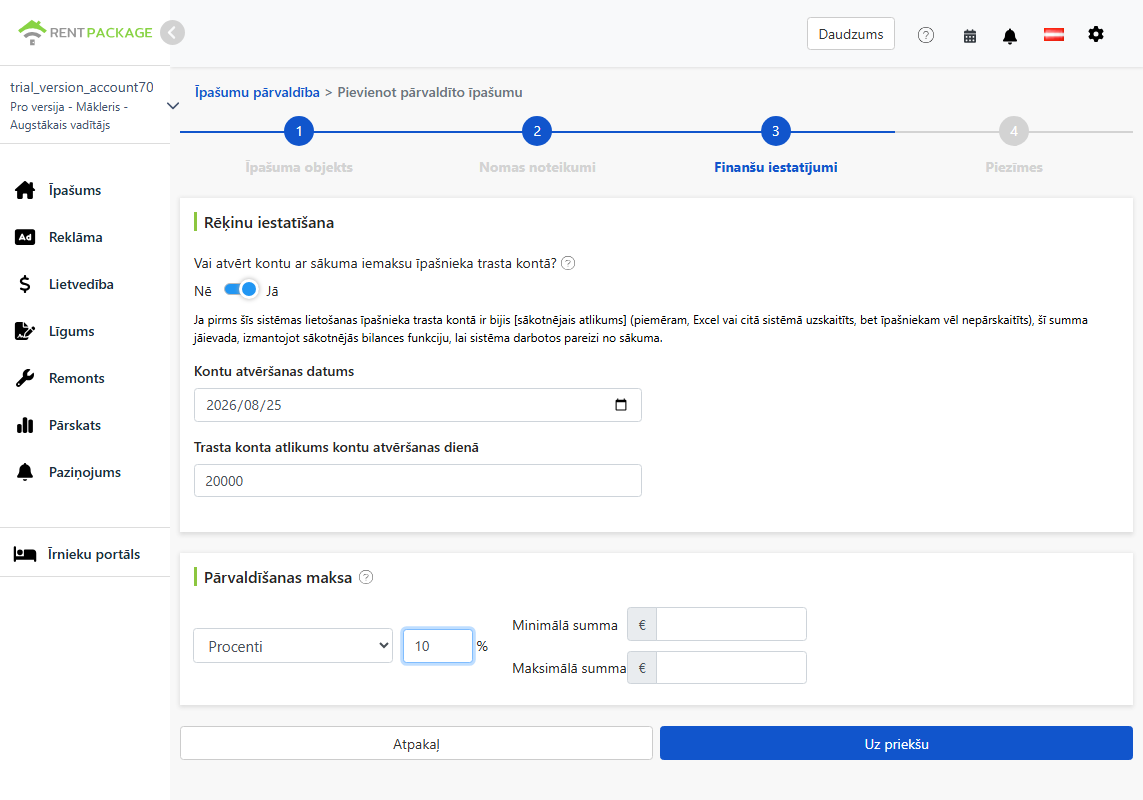
Task: Click the Atpakaļ button
Action: coord(416,744)
